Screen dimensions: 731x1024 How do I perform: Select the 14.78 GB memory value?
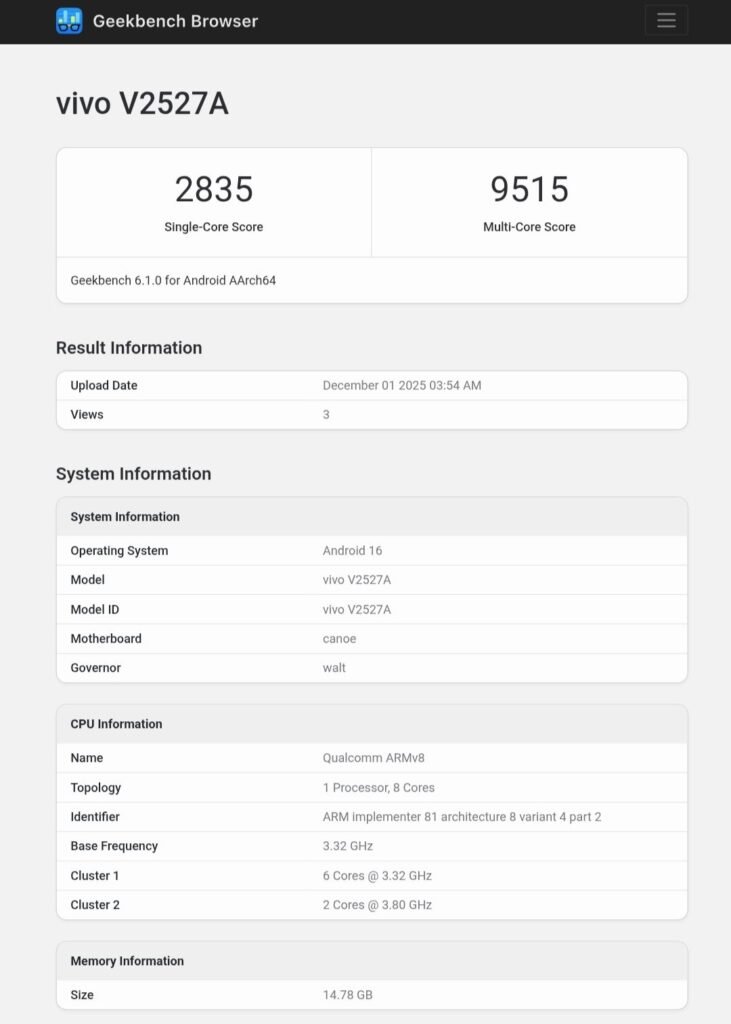coord(348,995)
